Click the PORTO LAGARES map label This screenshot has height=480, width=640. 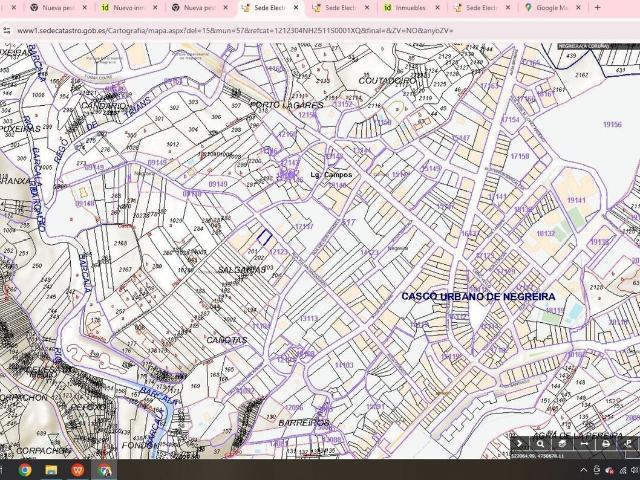[286, 105]
